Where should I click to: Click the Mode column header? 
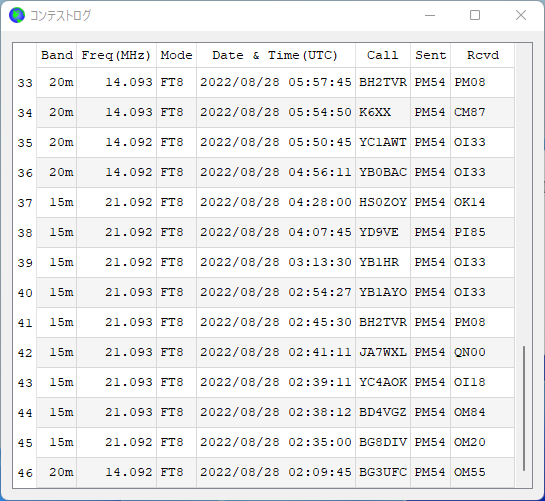tap(176, 55)
